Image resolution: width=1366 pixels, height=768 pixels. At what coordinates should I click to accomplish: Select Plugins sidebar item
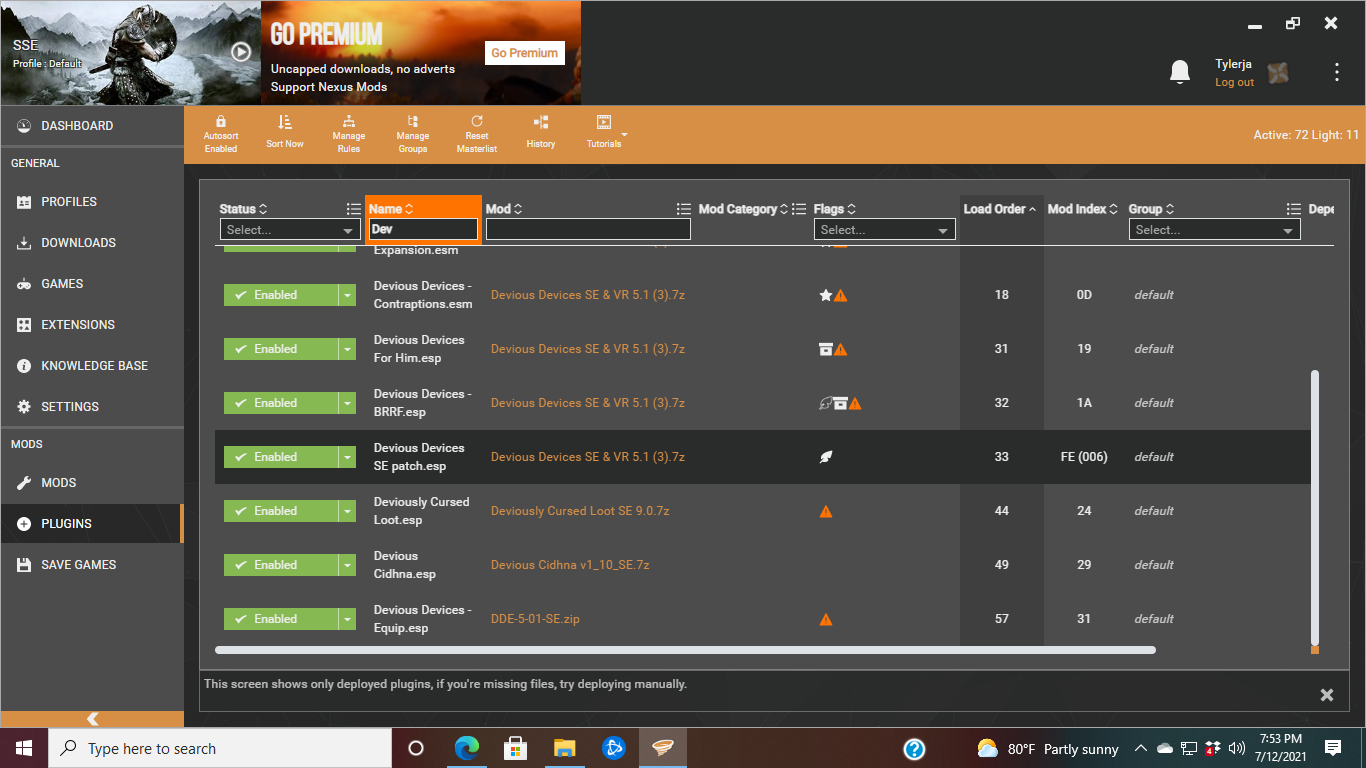92,524
